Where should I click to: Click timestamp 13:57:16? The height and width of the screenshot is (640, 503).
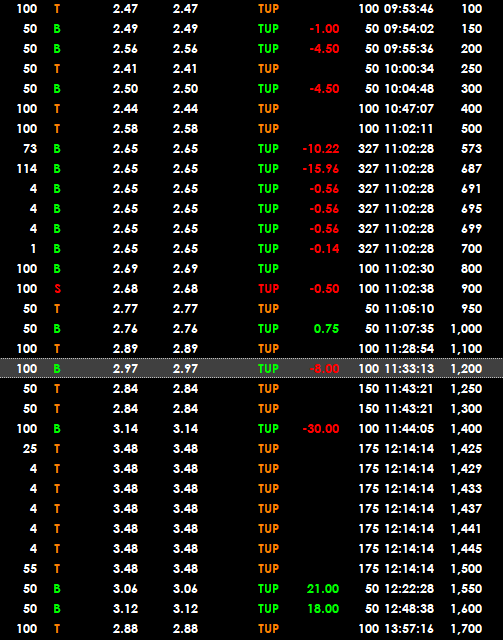409,629
